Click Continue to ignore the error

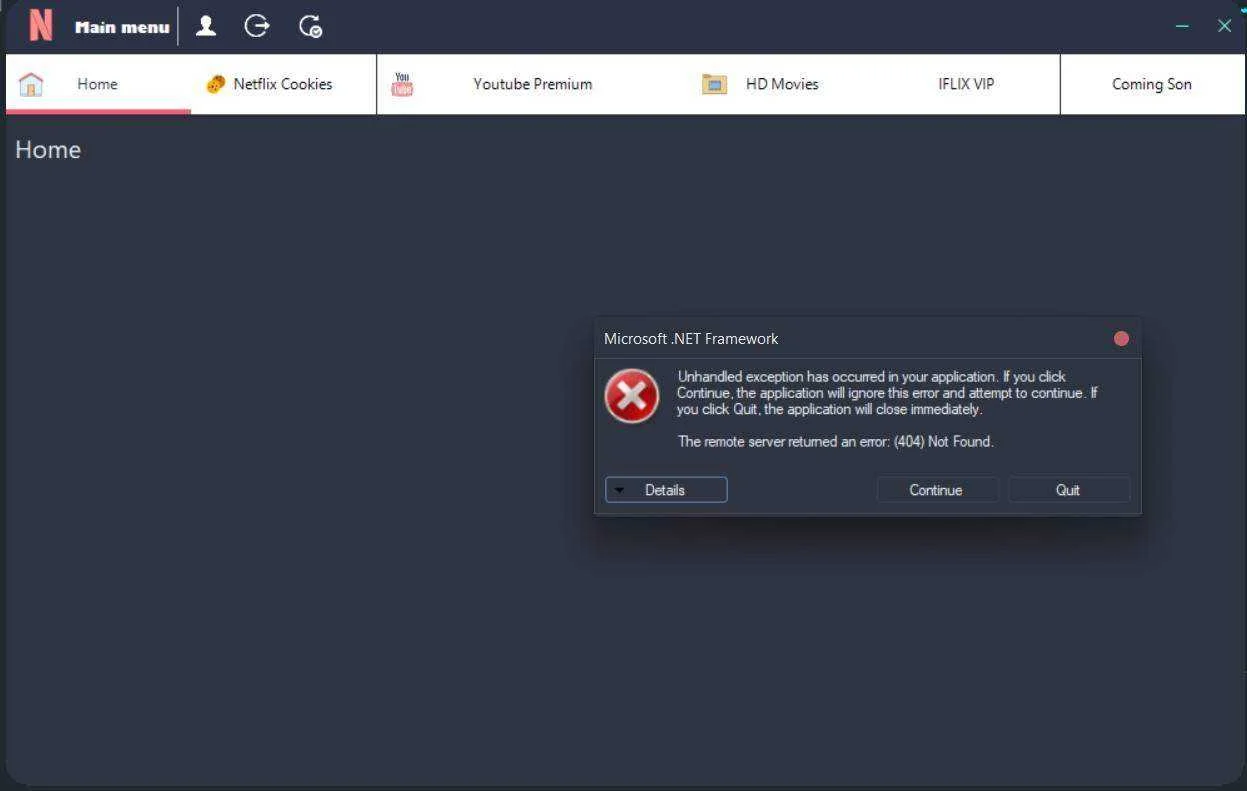coord(936,490)
